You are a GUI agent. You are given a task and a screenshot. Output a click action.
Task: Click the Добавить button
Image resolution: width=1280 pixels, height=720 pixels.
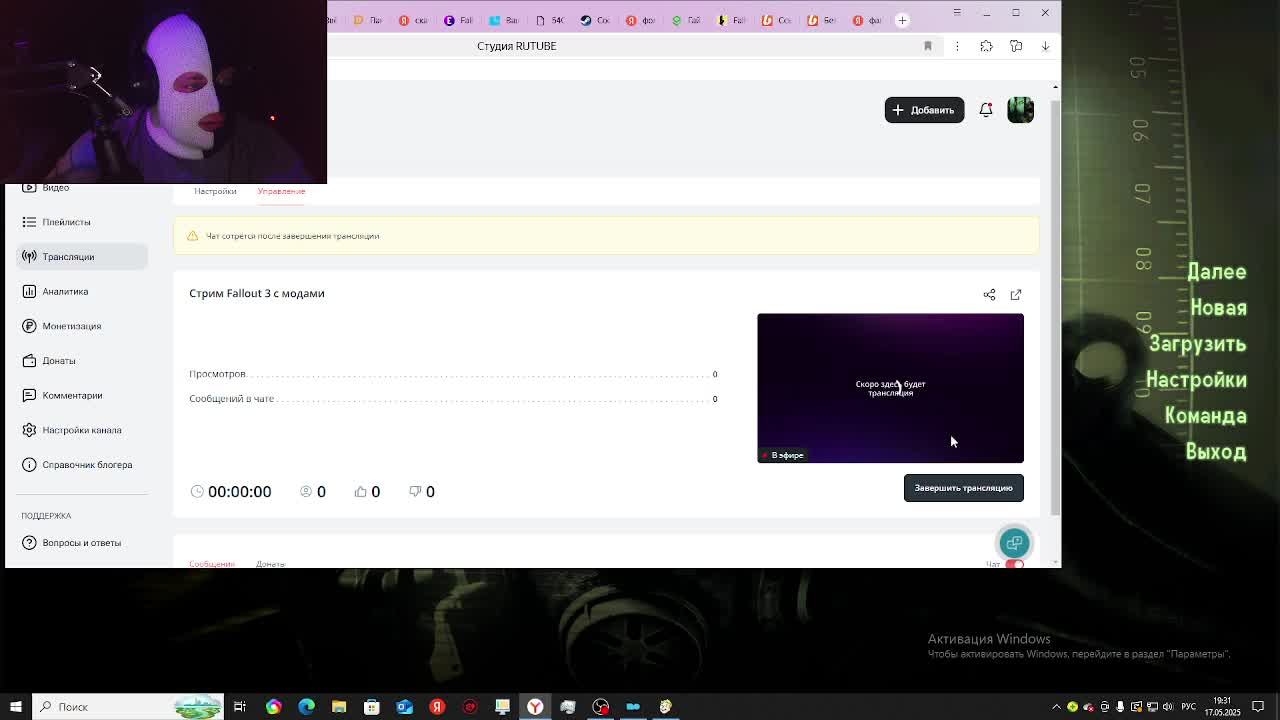(x=924, y=110)
